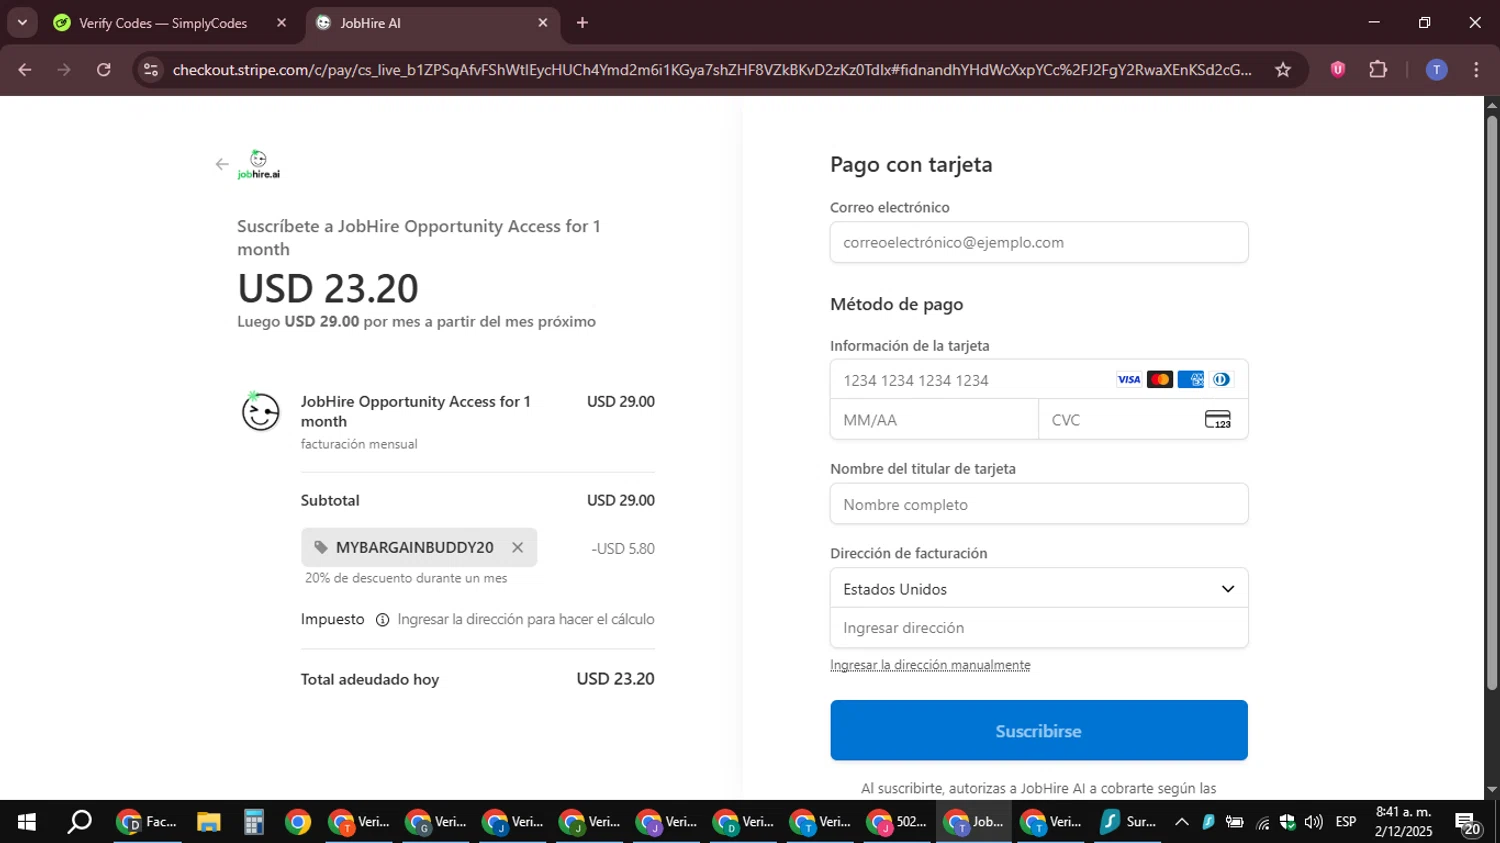The height and width of the screenshot is (843, 1500).
Task: Click the Mastercard icon
Action: [x=1160, y=380]
